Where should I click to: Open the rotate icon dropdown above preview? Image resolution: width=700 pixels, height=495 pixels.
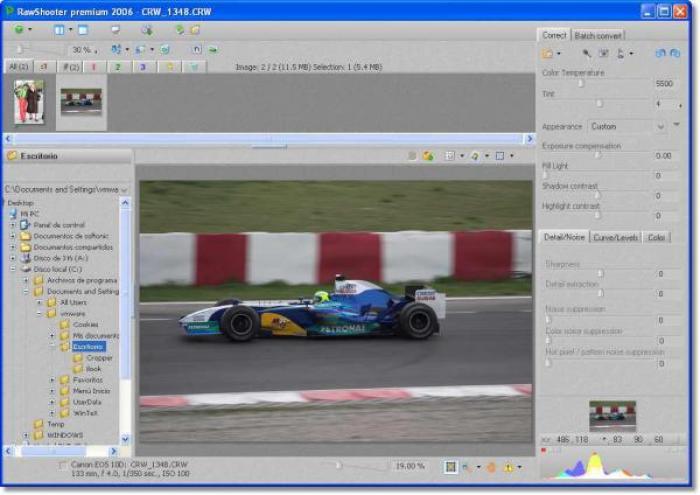coord(487,156)
